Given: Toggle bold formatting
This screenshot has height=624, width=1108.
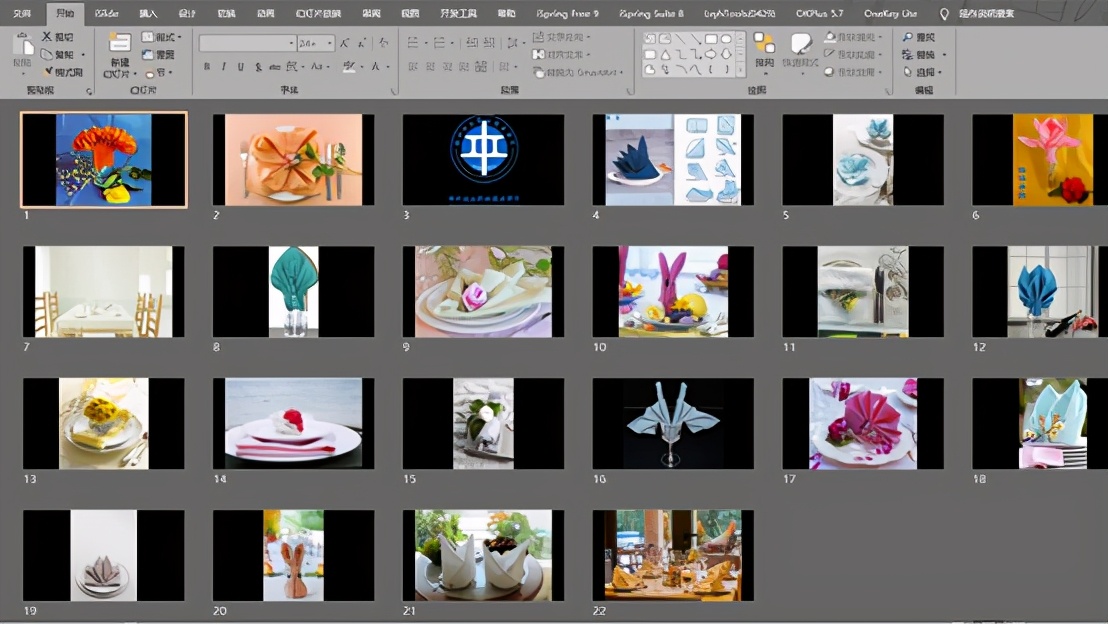Looking at the screenshot, I should (207, 67).
